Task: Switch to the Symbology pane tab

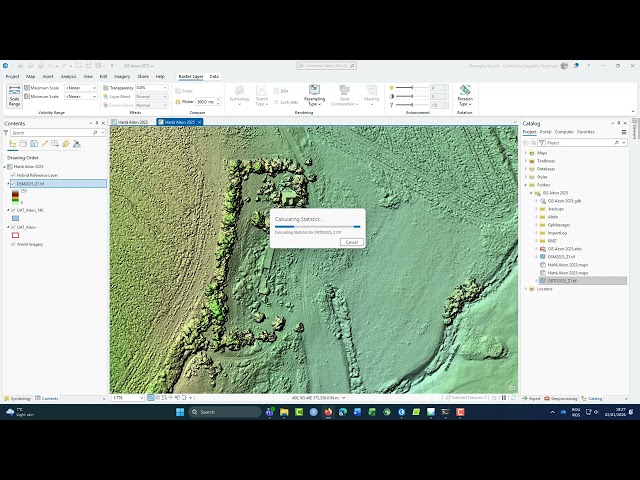Action: click(x=18, y=398)
